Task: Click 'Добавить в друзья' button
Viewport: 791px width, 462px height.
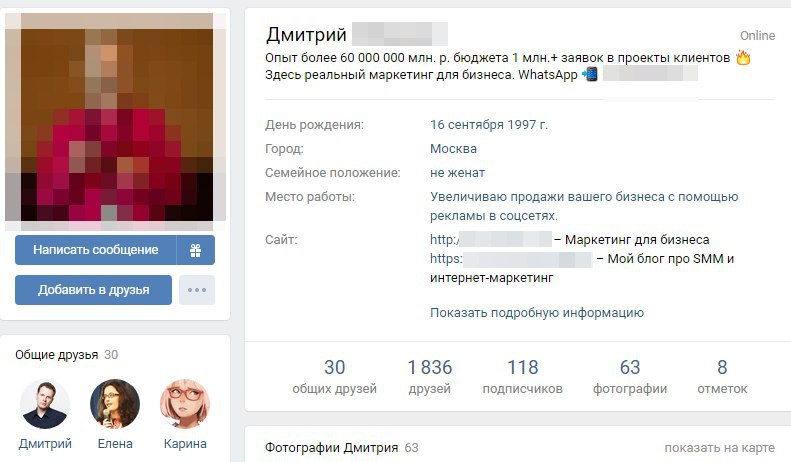Action: click(x=93, y=290)
